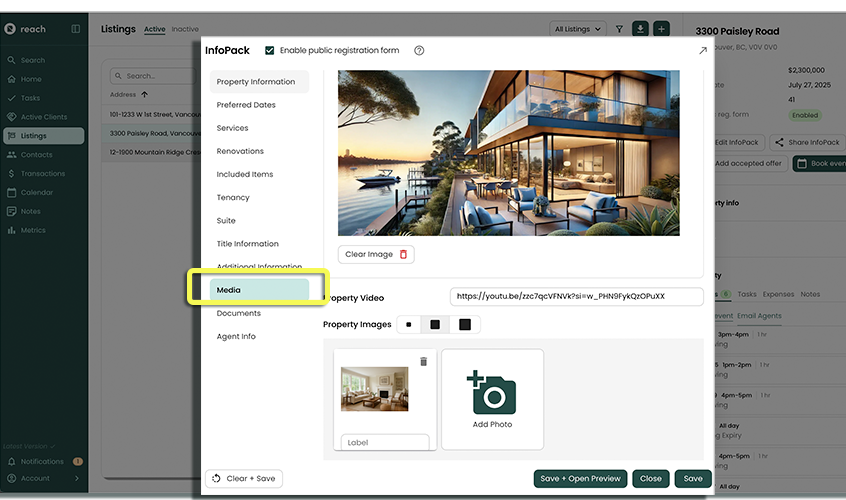Toggle Enable public registration form checkbox
The height and width of the screenshot is (500, 846).
point(270,50)
